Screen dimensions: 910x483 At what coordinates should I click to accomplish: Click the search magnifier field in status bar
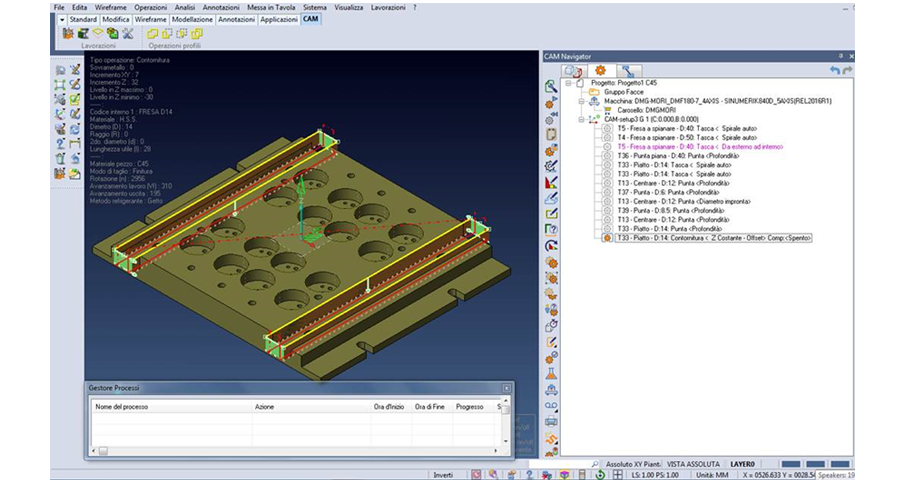click(564, 464)
